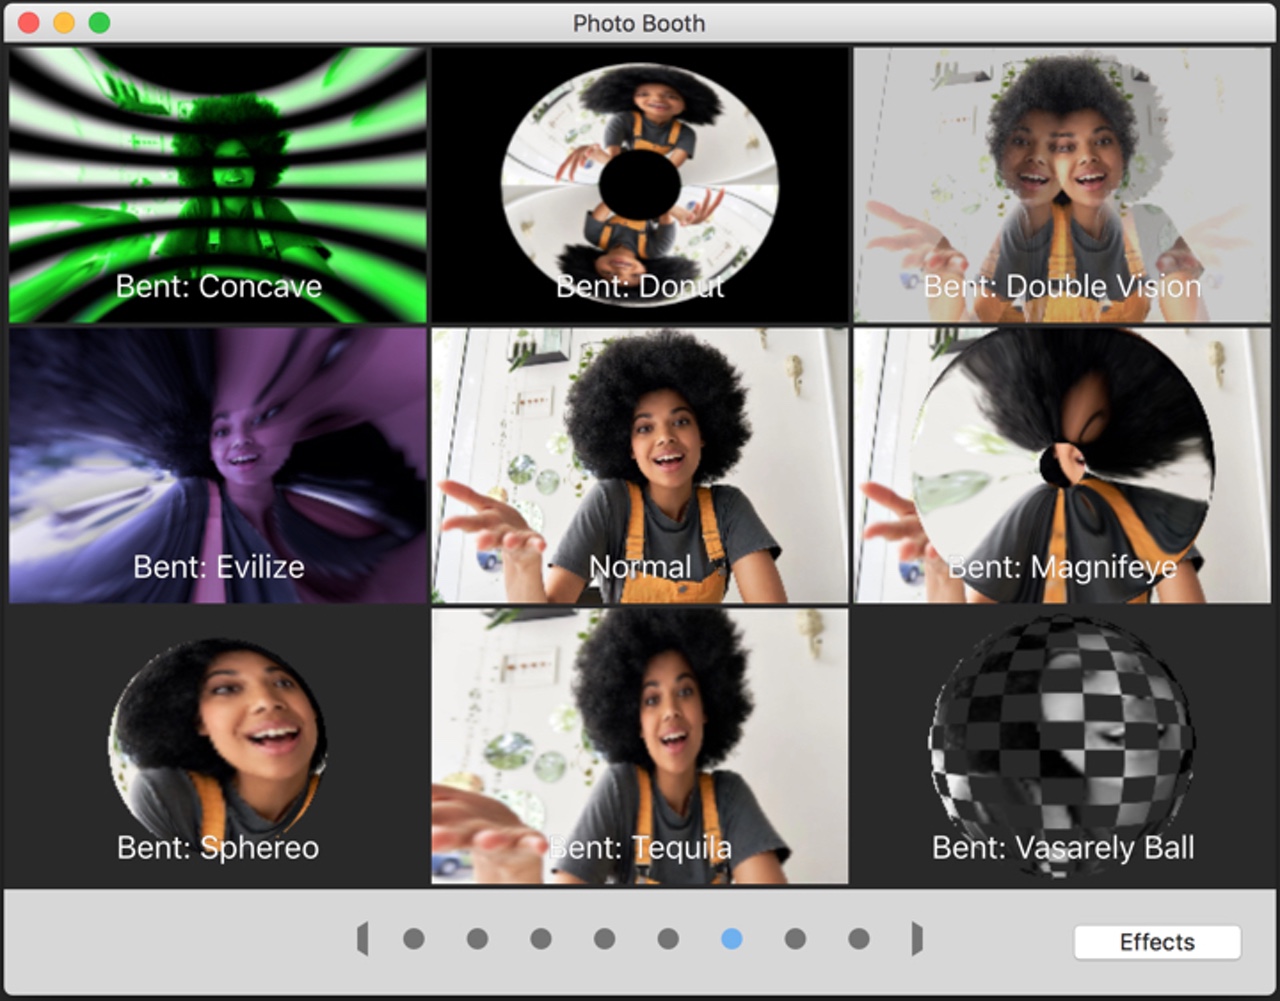The height and width of the screenshot is (1001, 1280).
Task: Jump to first effects page dot
Action: click(x=414, y=939)
